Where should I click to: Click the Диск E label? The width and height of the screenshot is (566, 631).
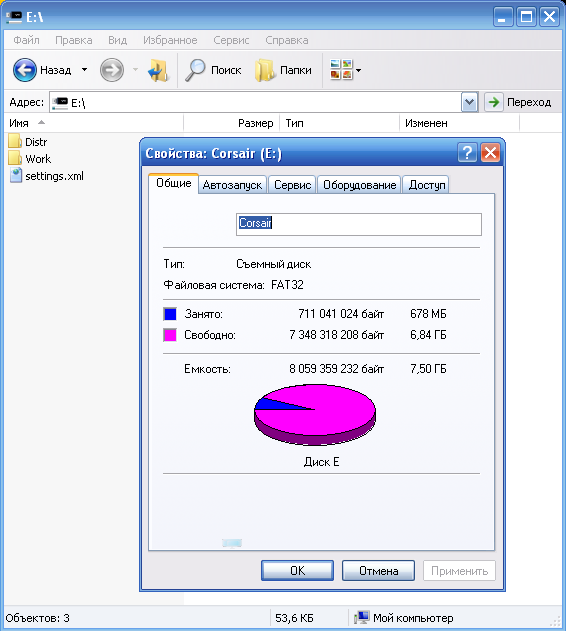click(x=321, y=462)
